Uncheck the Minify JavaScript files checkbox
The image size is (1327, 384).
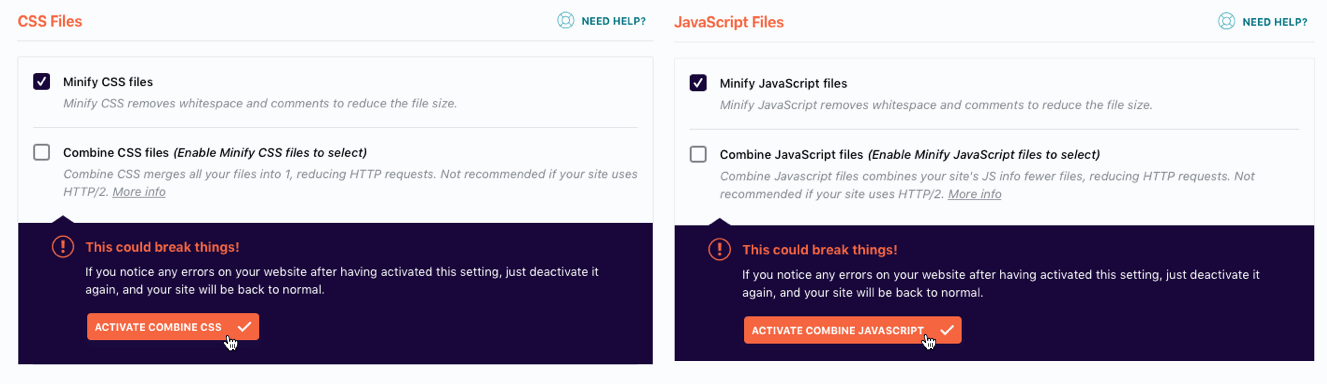point(698,83)
